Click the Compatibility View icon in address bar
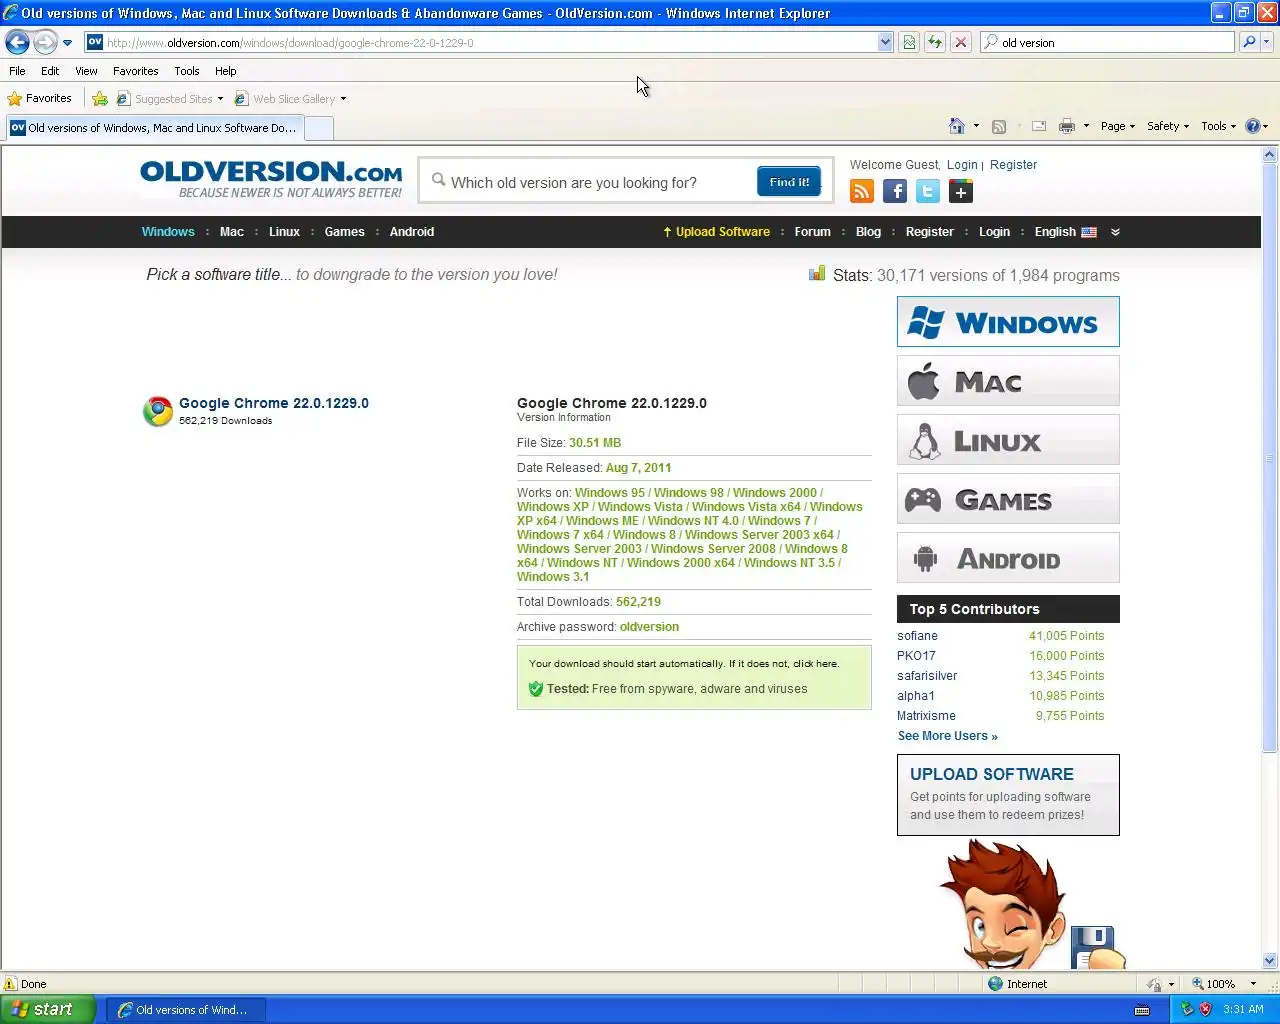 click(909, 42)
